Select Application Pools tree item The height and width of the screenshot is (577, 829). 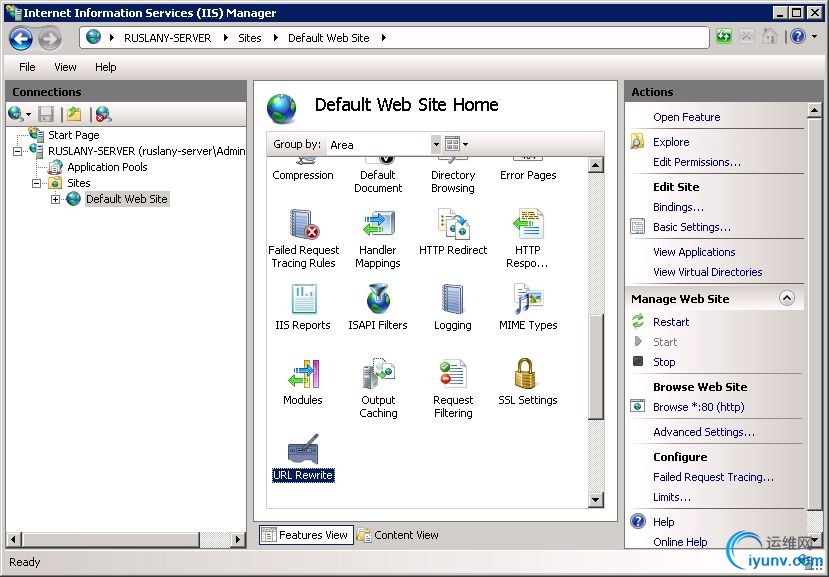point(107,167)
